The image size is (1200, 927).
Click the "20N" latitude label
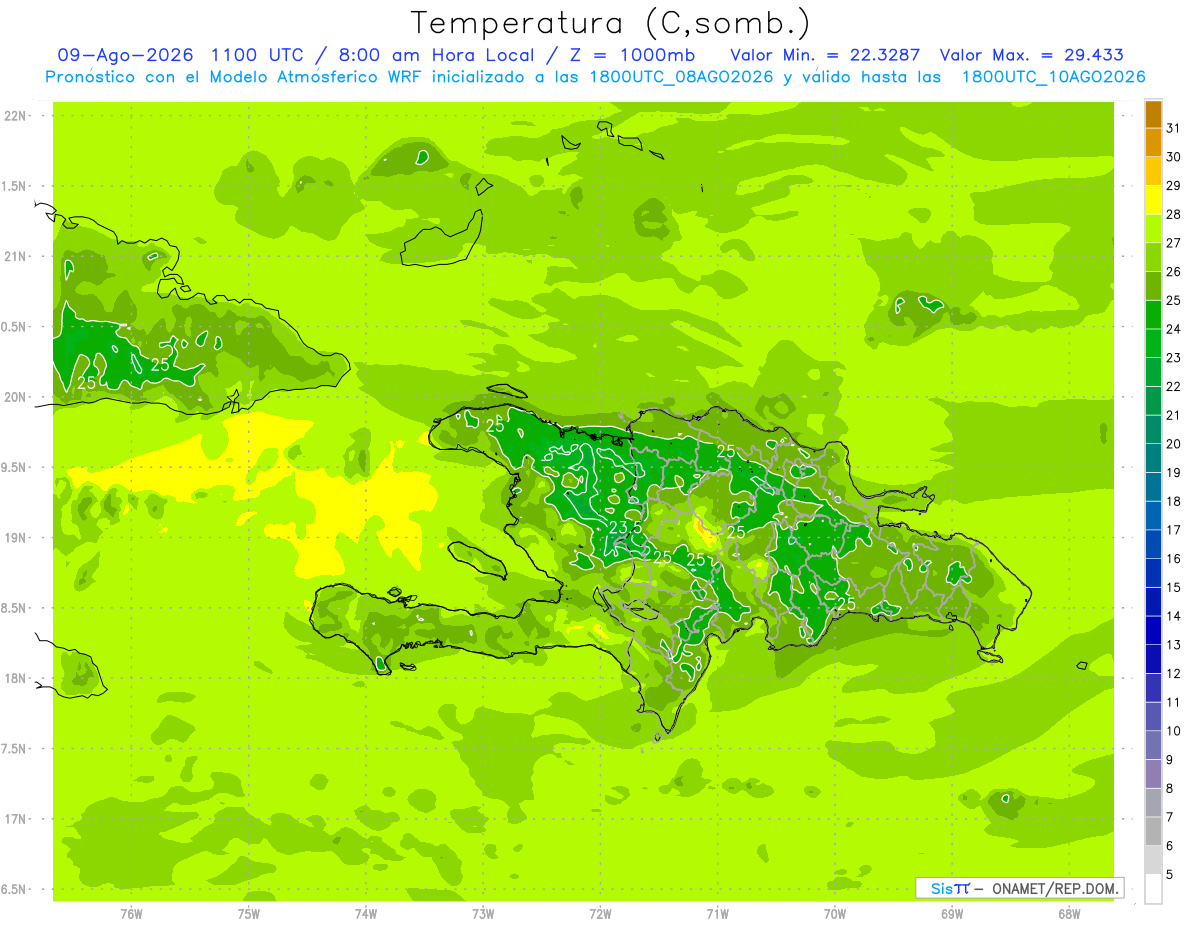tap(15, 397)
